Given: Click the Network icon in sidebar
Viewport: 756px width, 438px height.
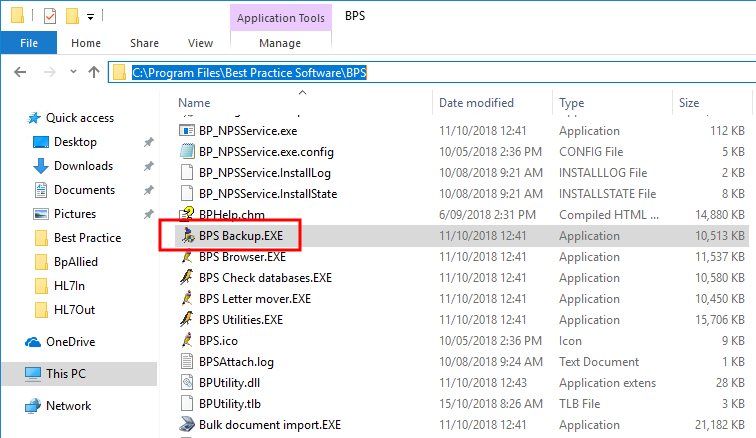Looking at the screenshot, I should pos(33,406).
